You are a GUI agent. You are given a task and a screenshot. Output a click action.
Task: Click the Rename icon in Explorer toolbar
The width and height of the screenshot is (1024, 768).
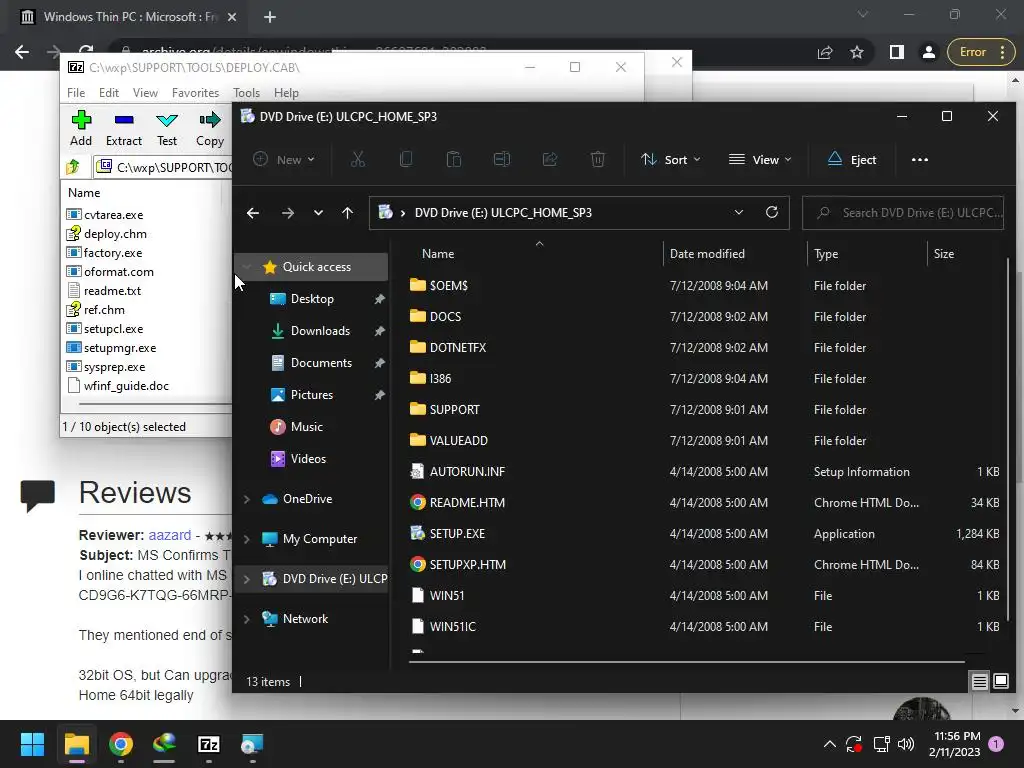(x=502, y=159)
